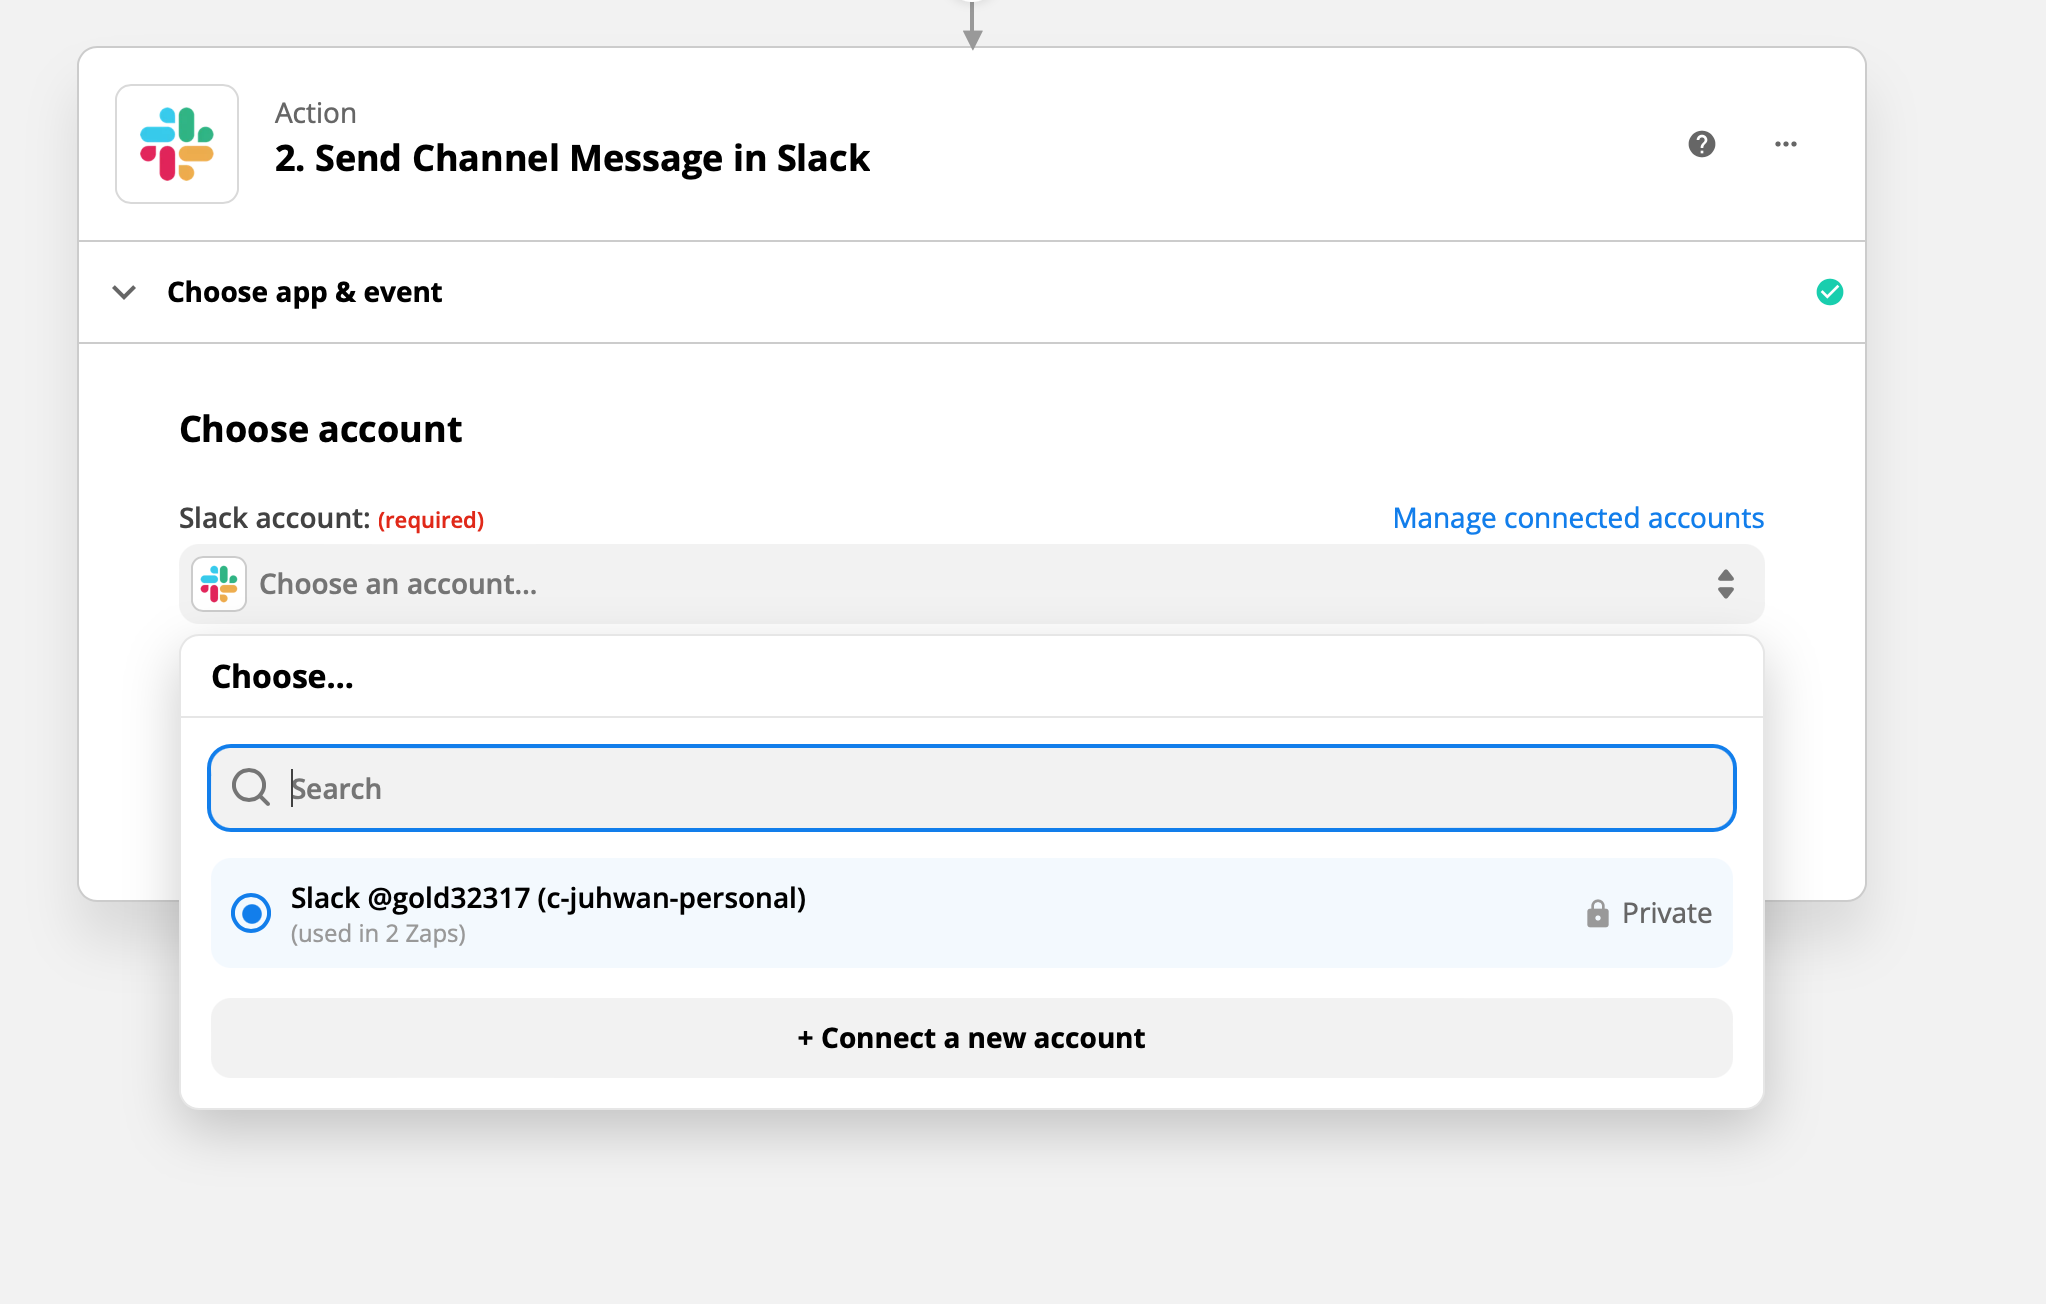Click the green checkmark on Choose app & event
2046x1304 pixels.
1829,291
